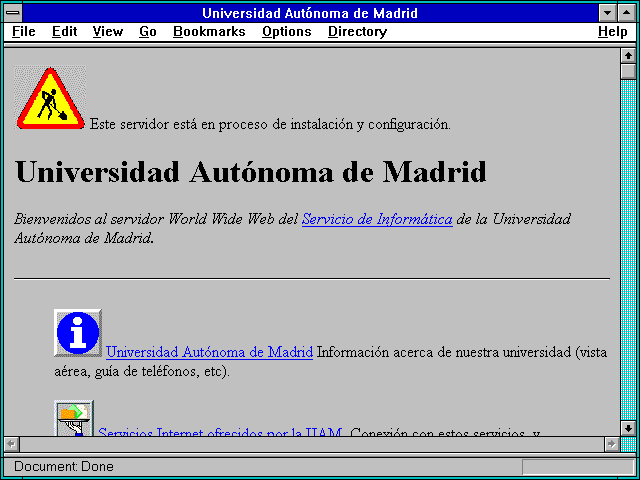Click the vertical scrollbar down arrow

point(628,428)
